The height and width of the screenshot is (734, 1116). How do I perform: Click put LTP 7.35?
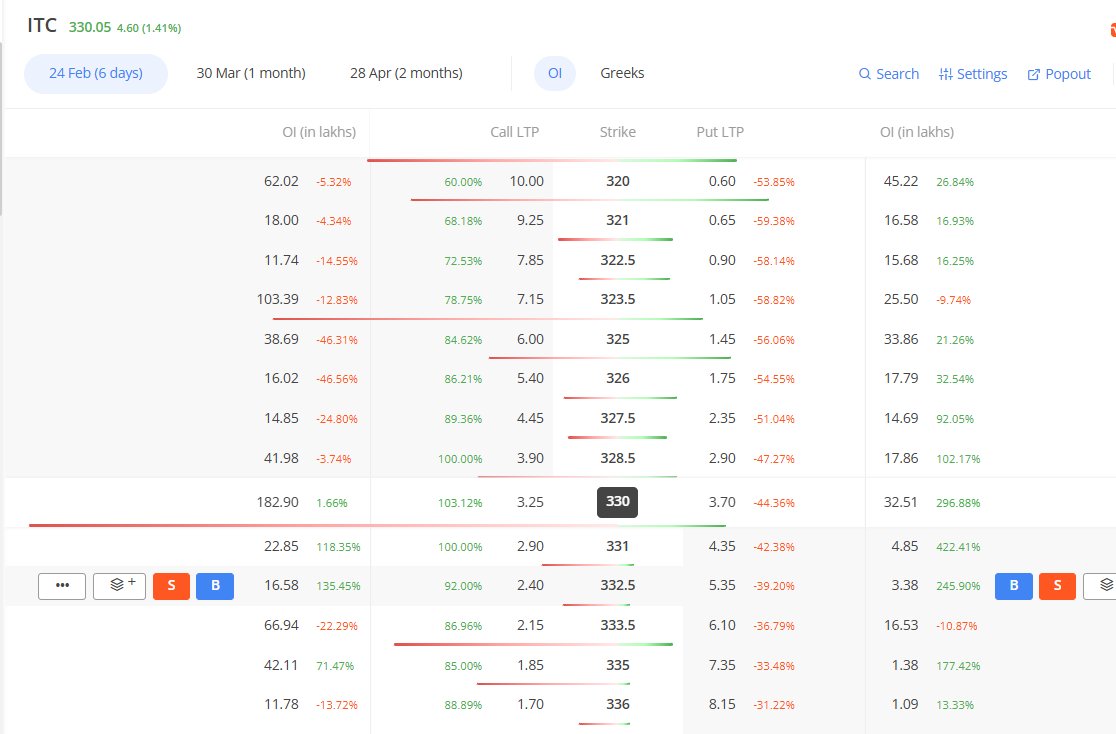tap(722, 666)
